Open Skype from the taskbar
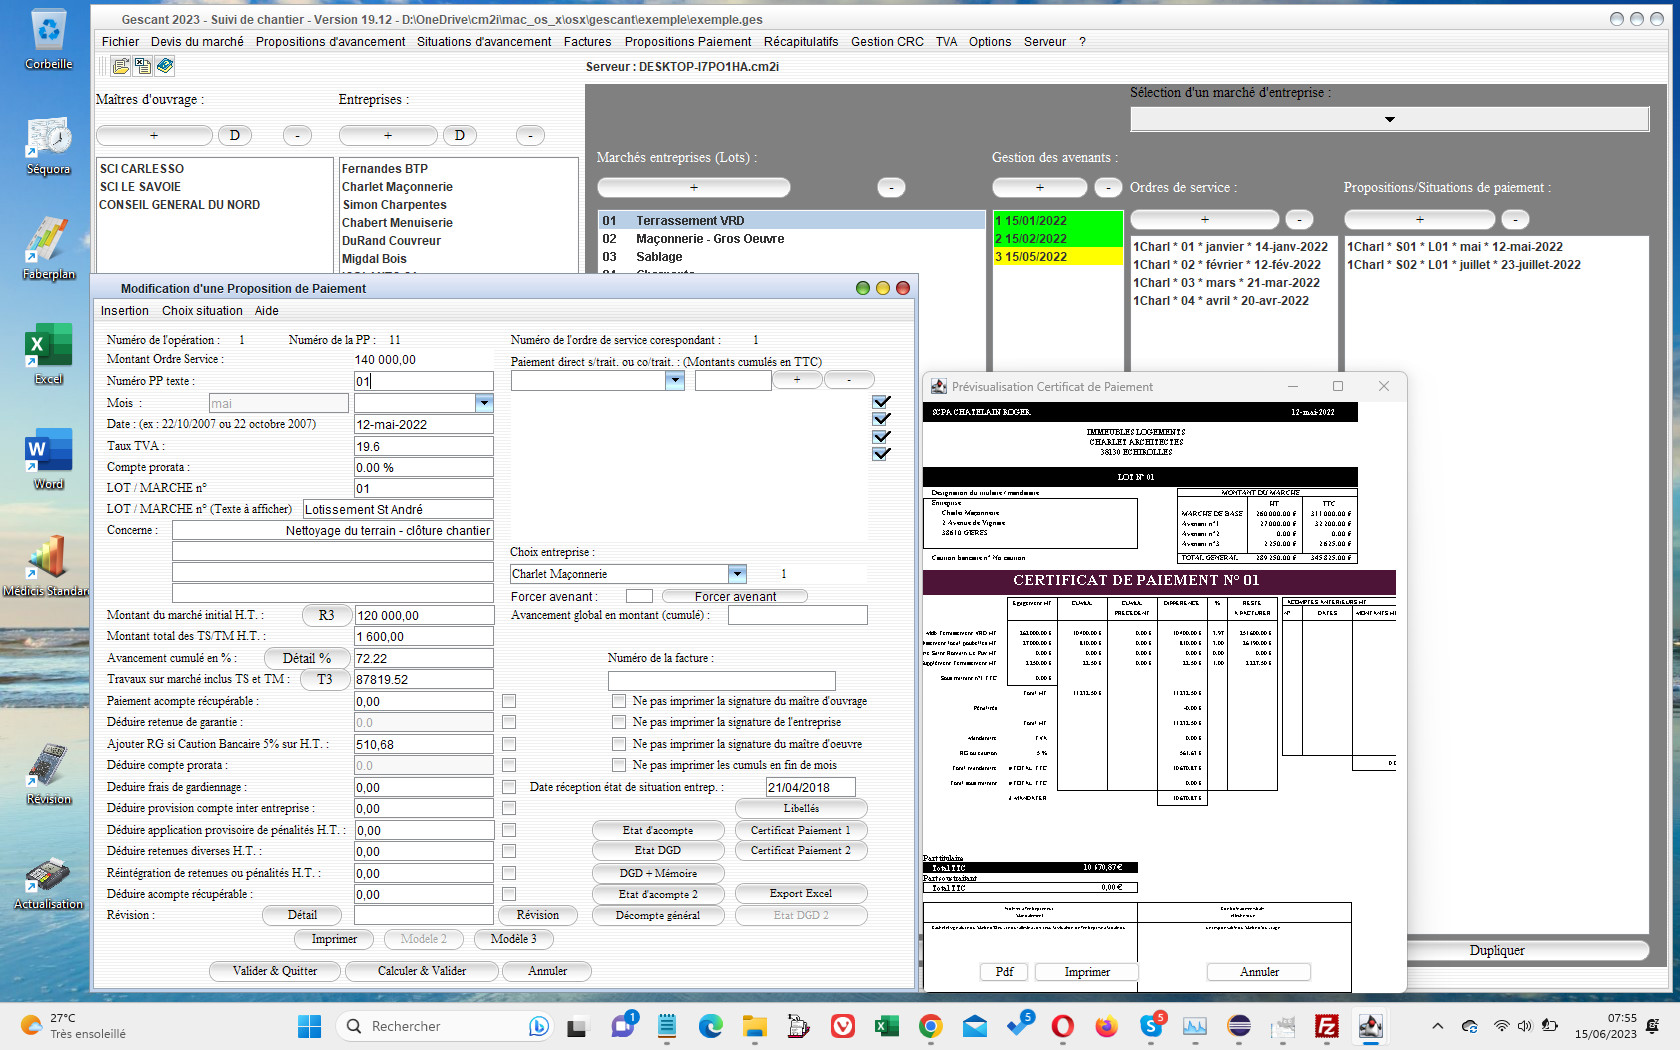 pyautogui.click(x=1151, y=1026)
